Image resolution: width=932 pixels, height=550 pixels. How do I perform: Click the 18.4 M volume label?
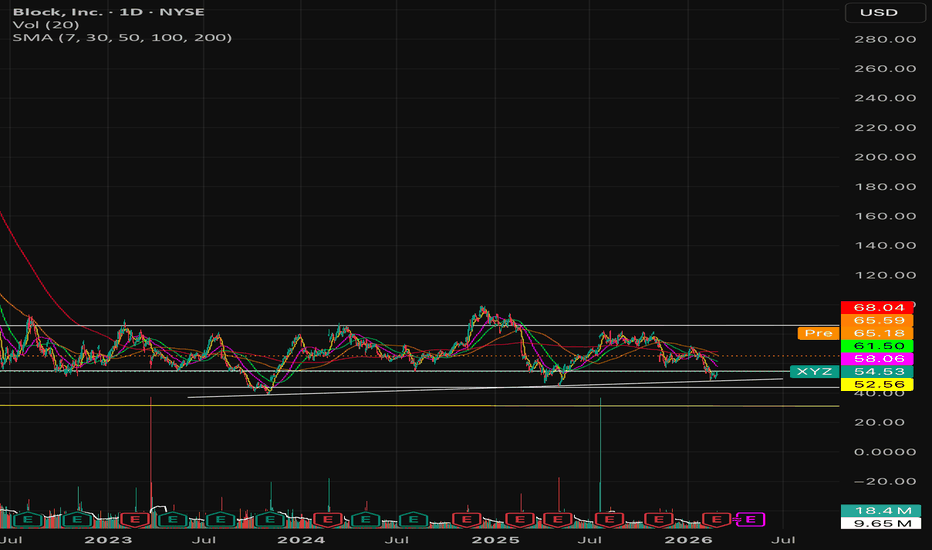pos(881,511)
